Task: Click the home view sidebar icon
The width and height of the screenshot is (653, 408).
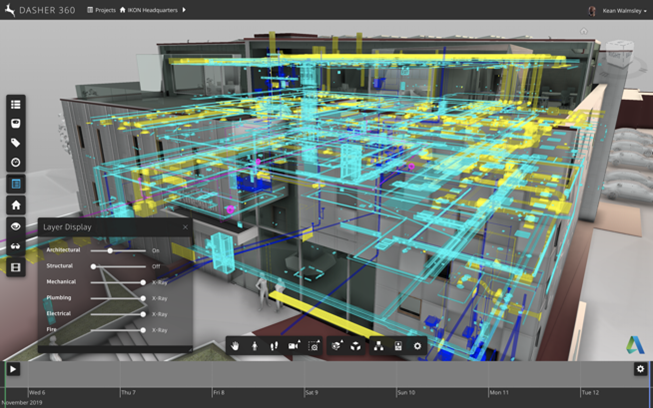Action: [x=16, y=205]
